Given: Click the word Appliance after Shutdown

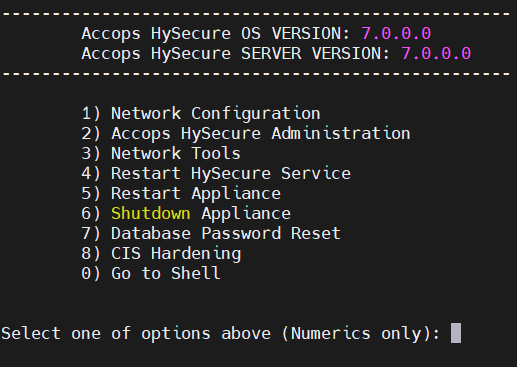Looking at the screenshot, I should point(246,214).
